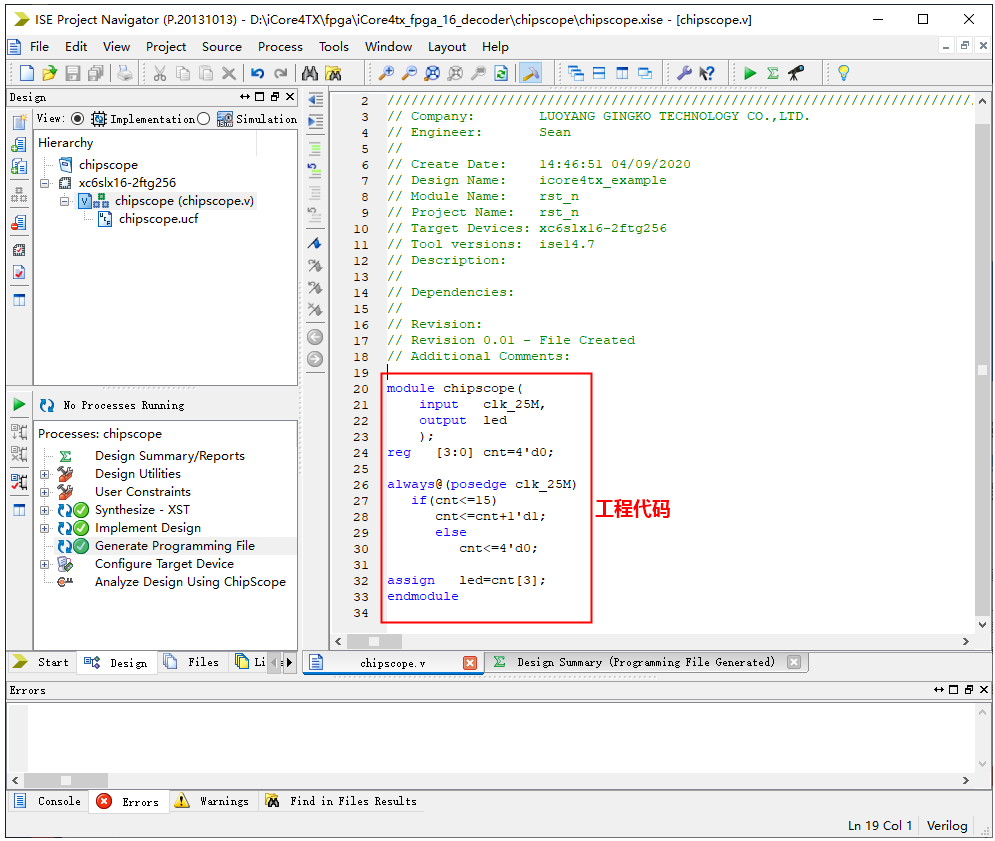Click the wrench preferences icon
995x841 pixels.
click(684, 73)
